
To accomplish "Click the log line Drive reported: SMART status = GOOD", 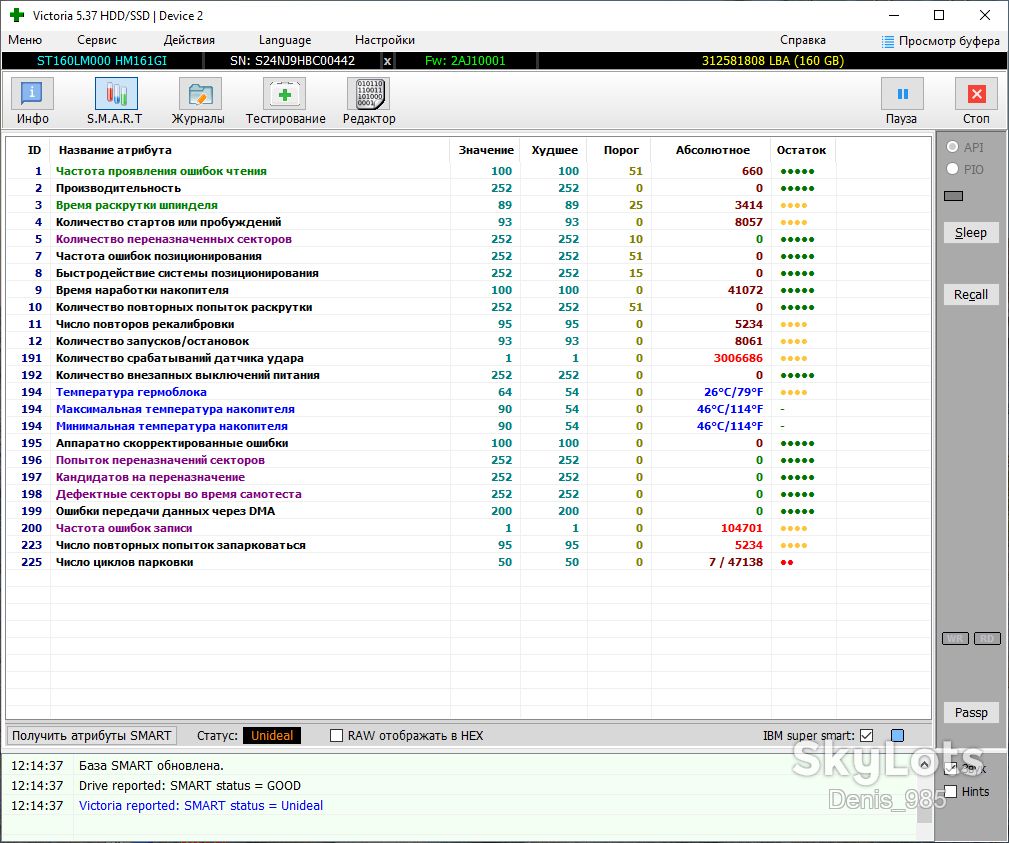I will pos(190,786).
